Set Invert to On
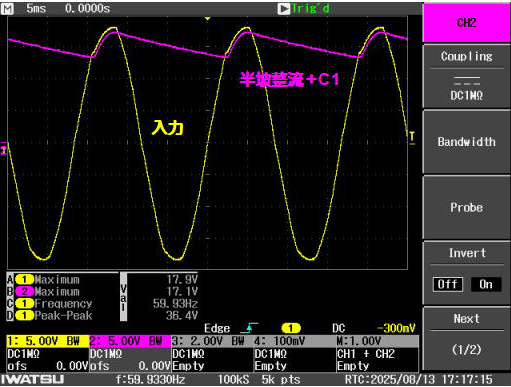This screenshot has width=511, height=387. tap(486, 284)
